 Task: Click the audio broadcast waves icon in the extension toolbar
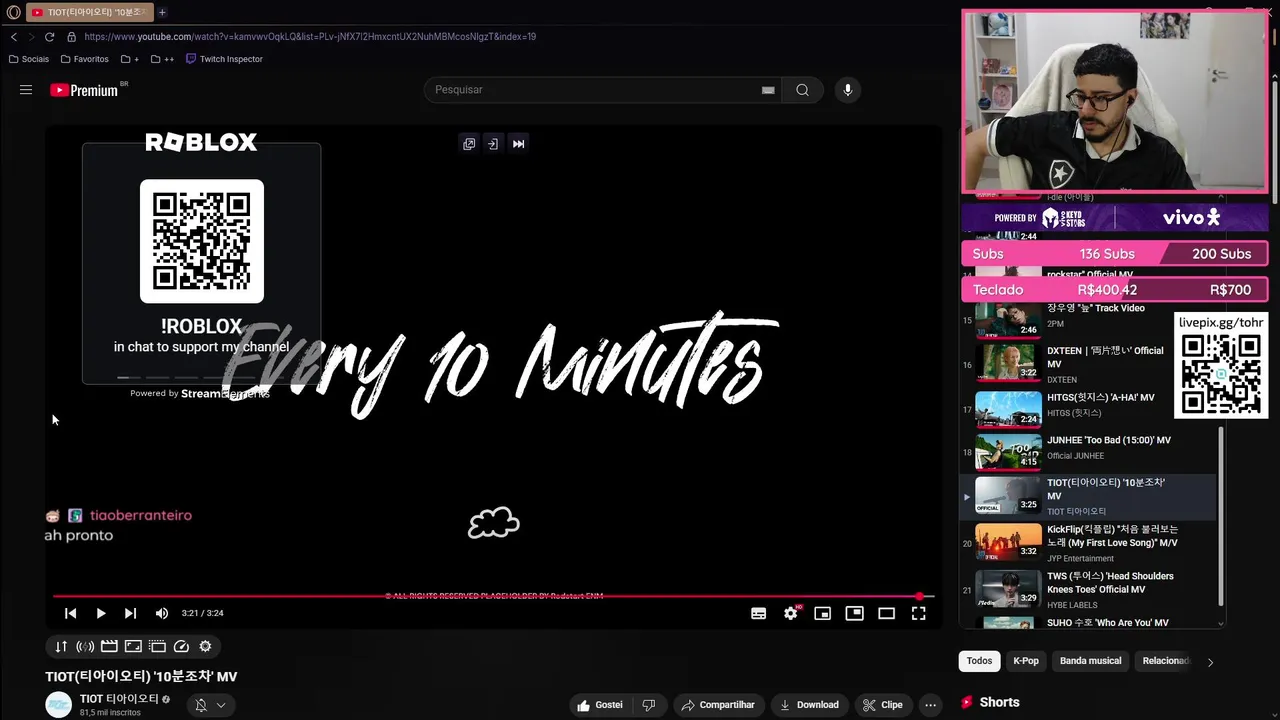85,646
